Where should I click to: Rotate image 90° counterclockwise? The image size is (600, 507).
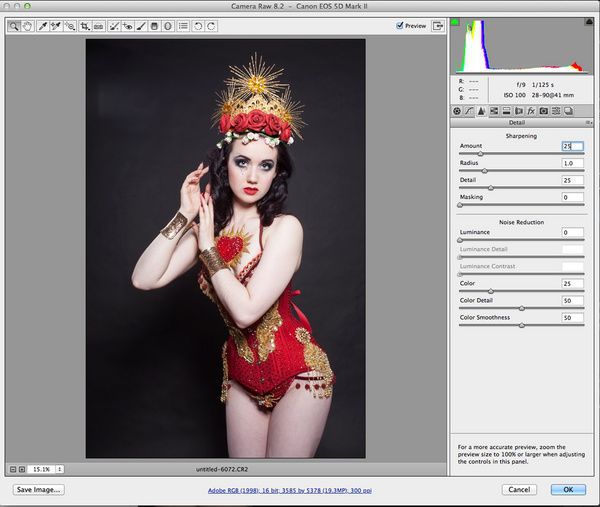(x=197, y=26)
